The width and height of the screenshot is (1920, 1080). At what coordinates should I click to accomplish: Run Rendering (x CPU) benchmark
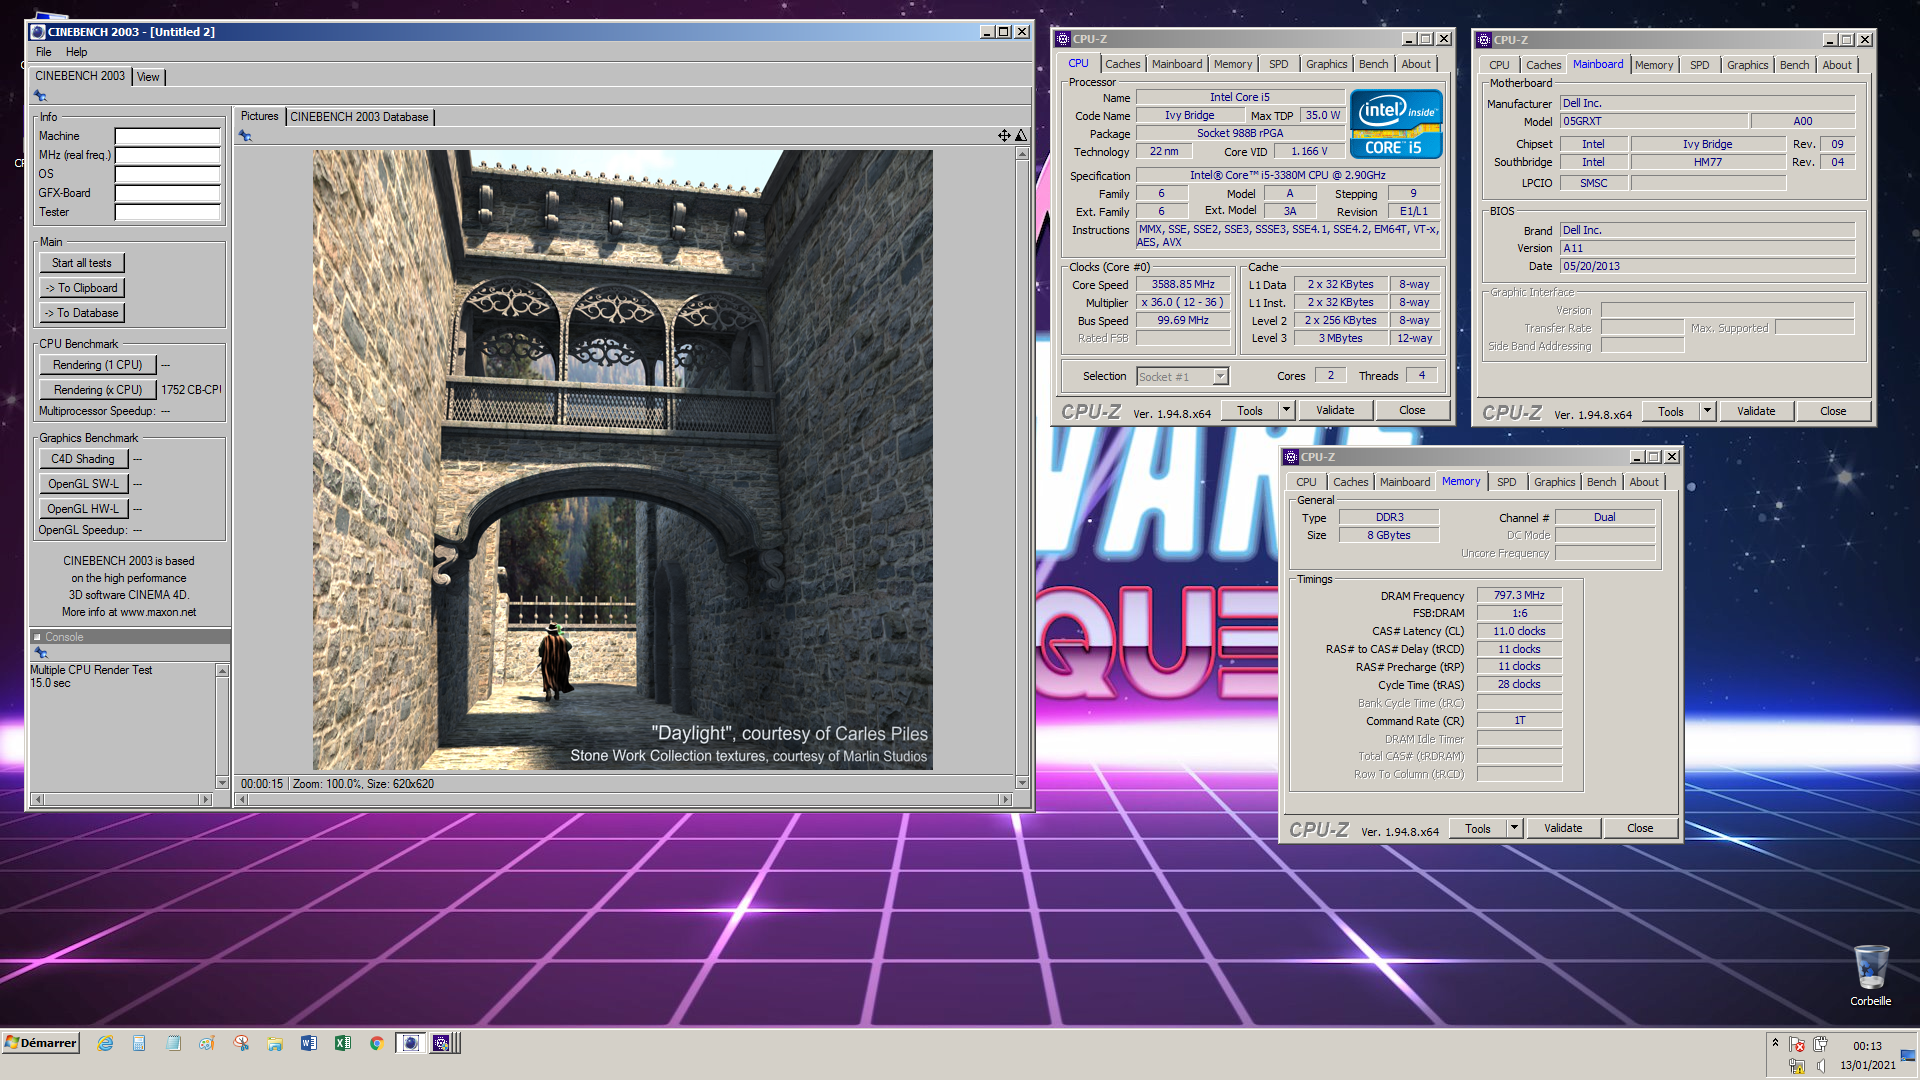click(98, 390)
